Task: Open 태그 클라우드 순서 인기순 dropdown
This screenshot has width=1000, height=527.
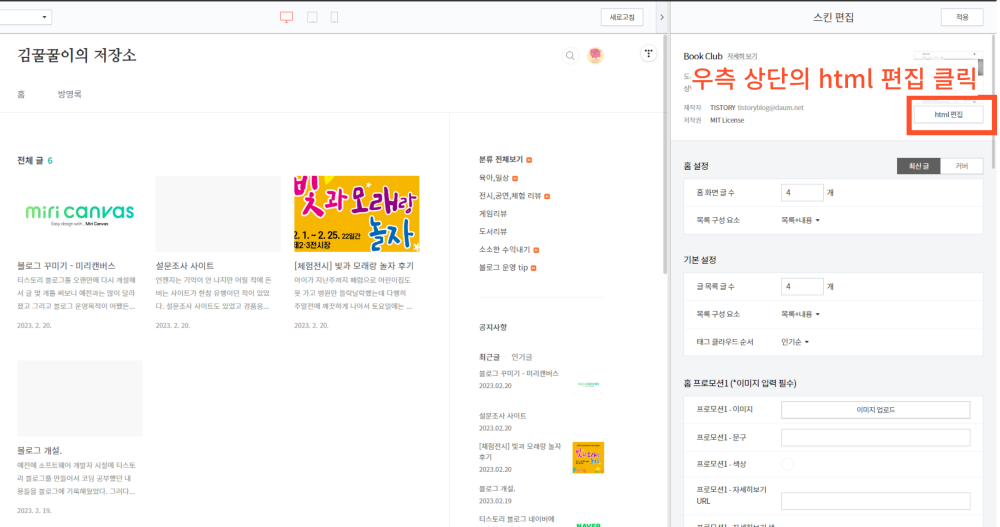Action: click(795, 342)
